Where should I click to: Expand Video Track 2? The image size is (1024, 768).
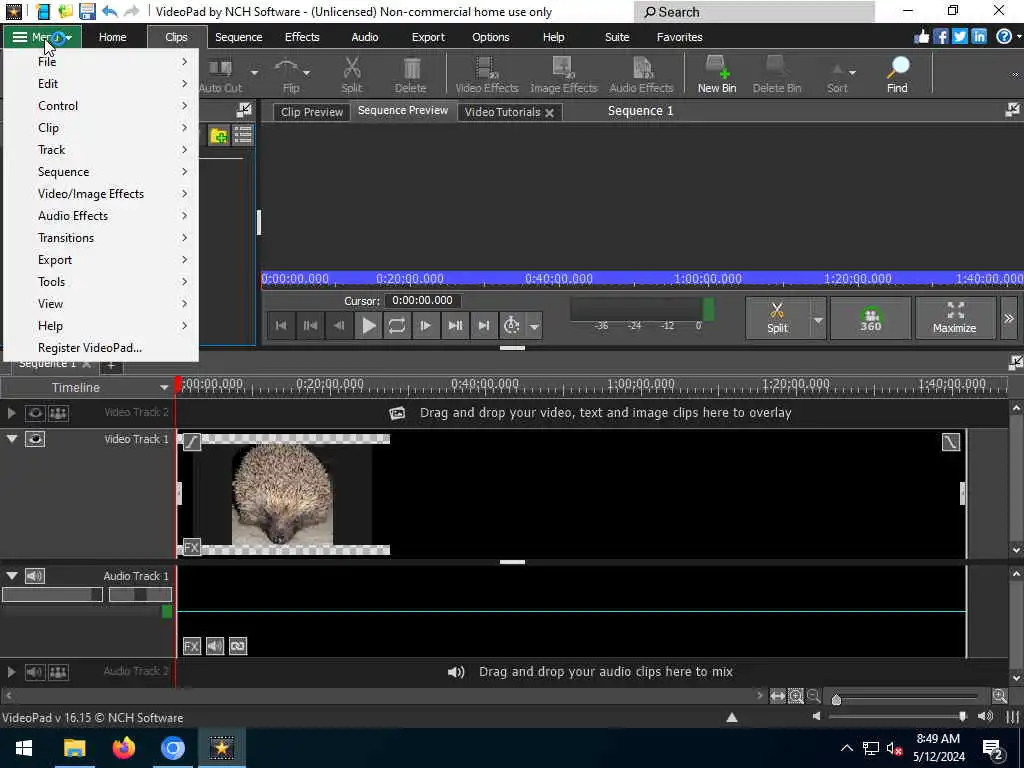tap(12, 413)
